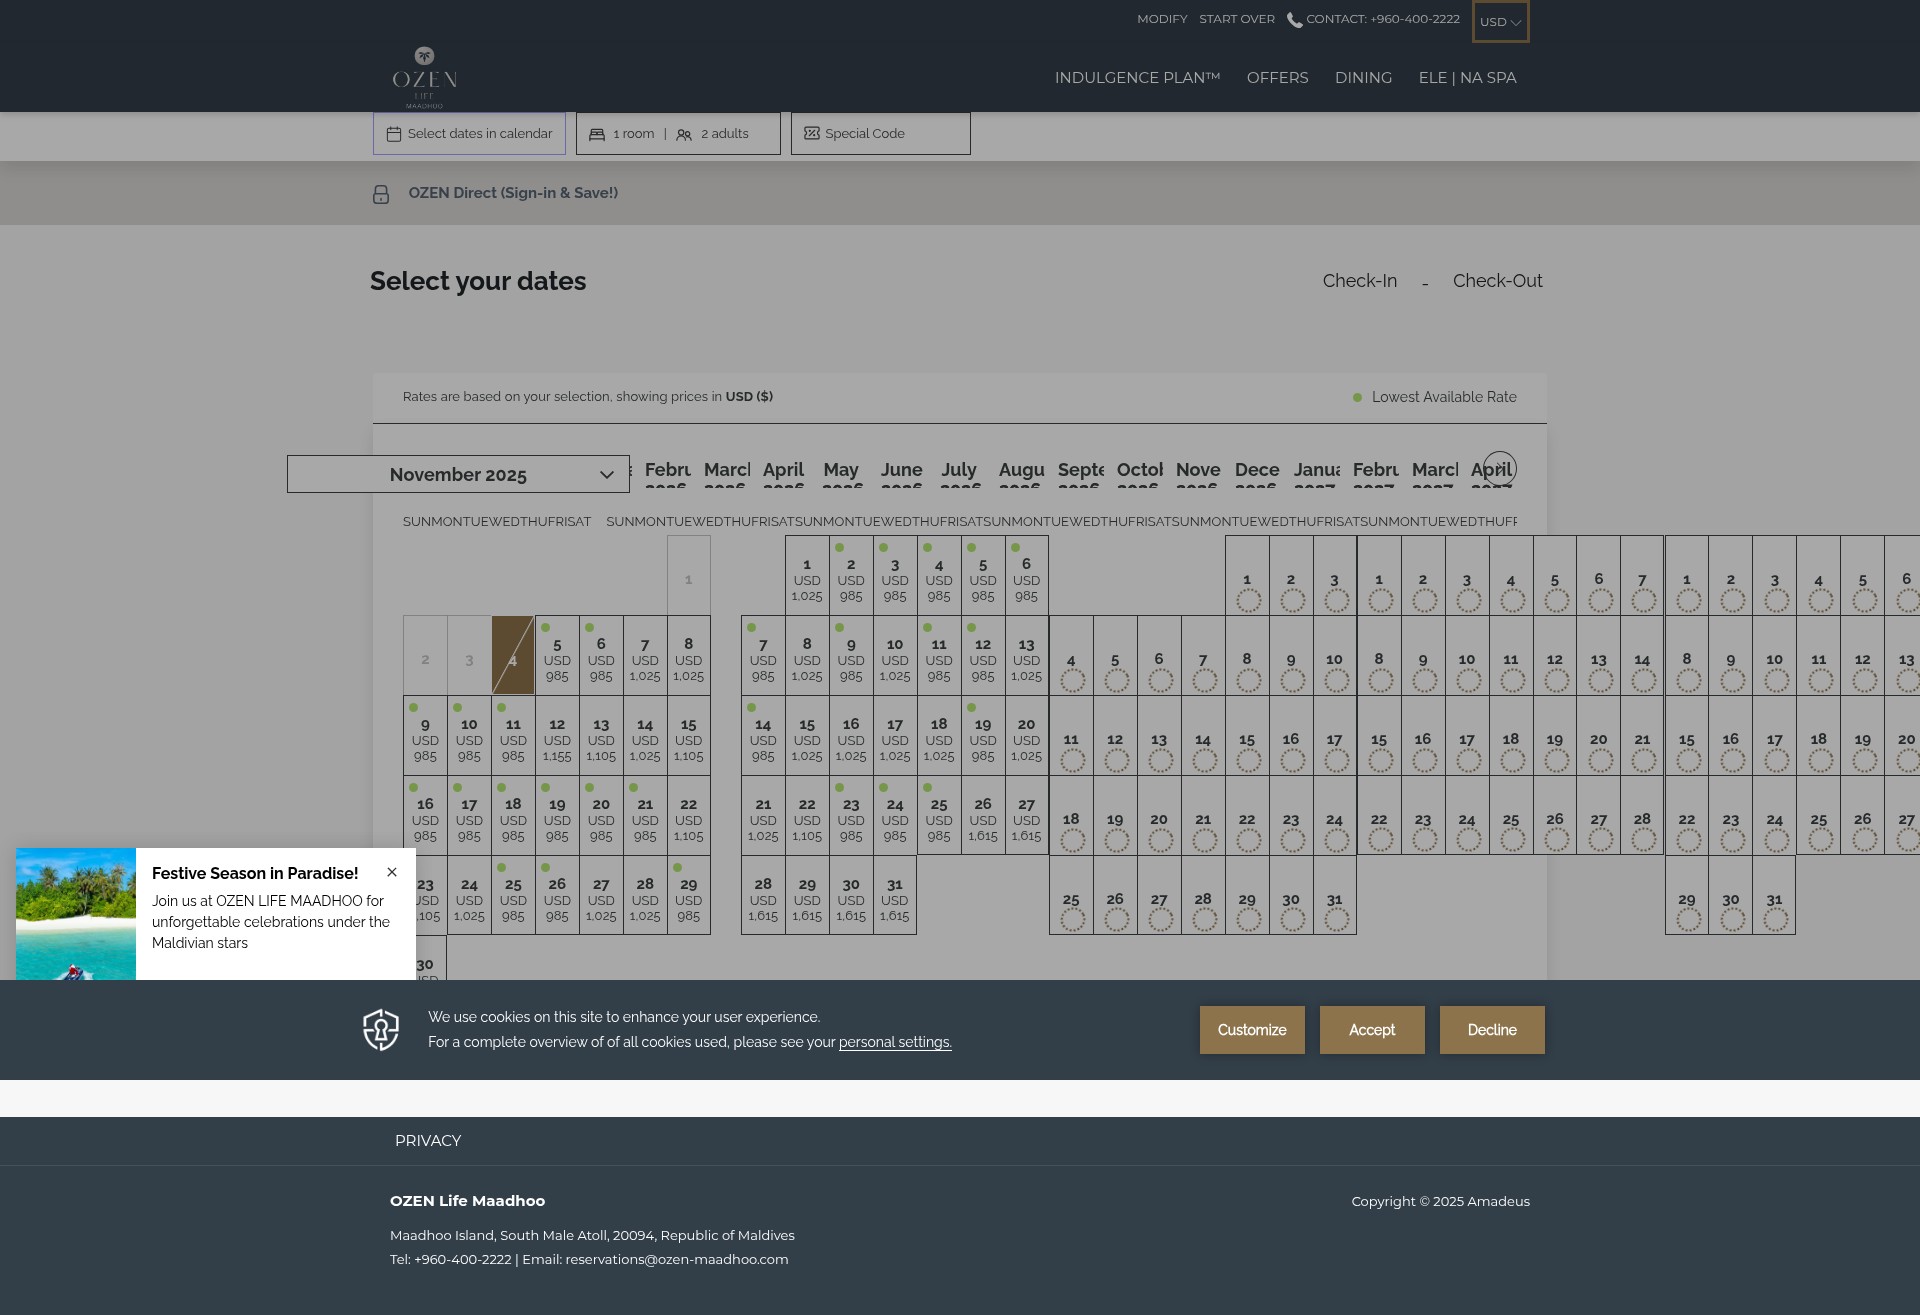The image size is (1920, 1315).
Task: Switch to the June 2026 month tab
Action: coord(901,472)
